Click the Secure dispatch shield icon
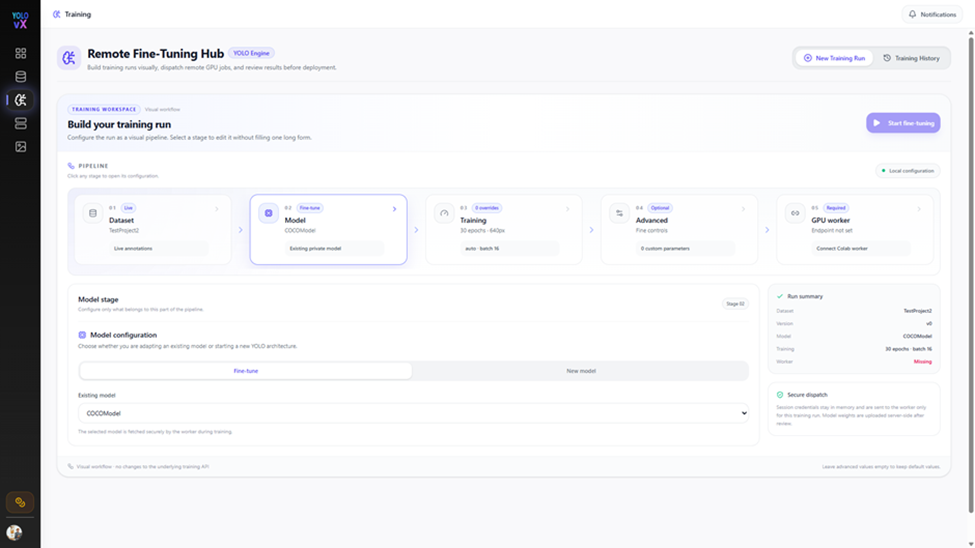975x548 pixels. coord(780,394)
